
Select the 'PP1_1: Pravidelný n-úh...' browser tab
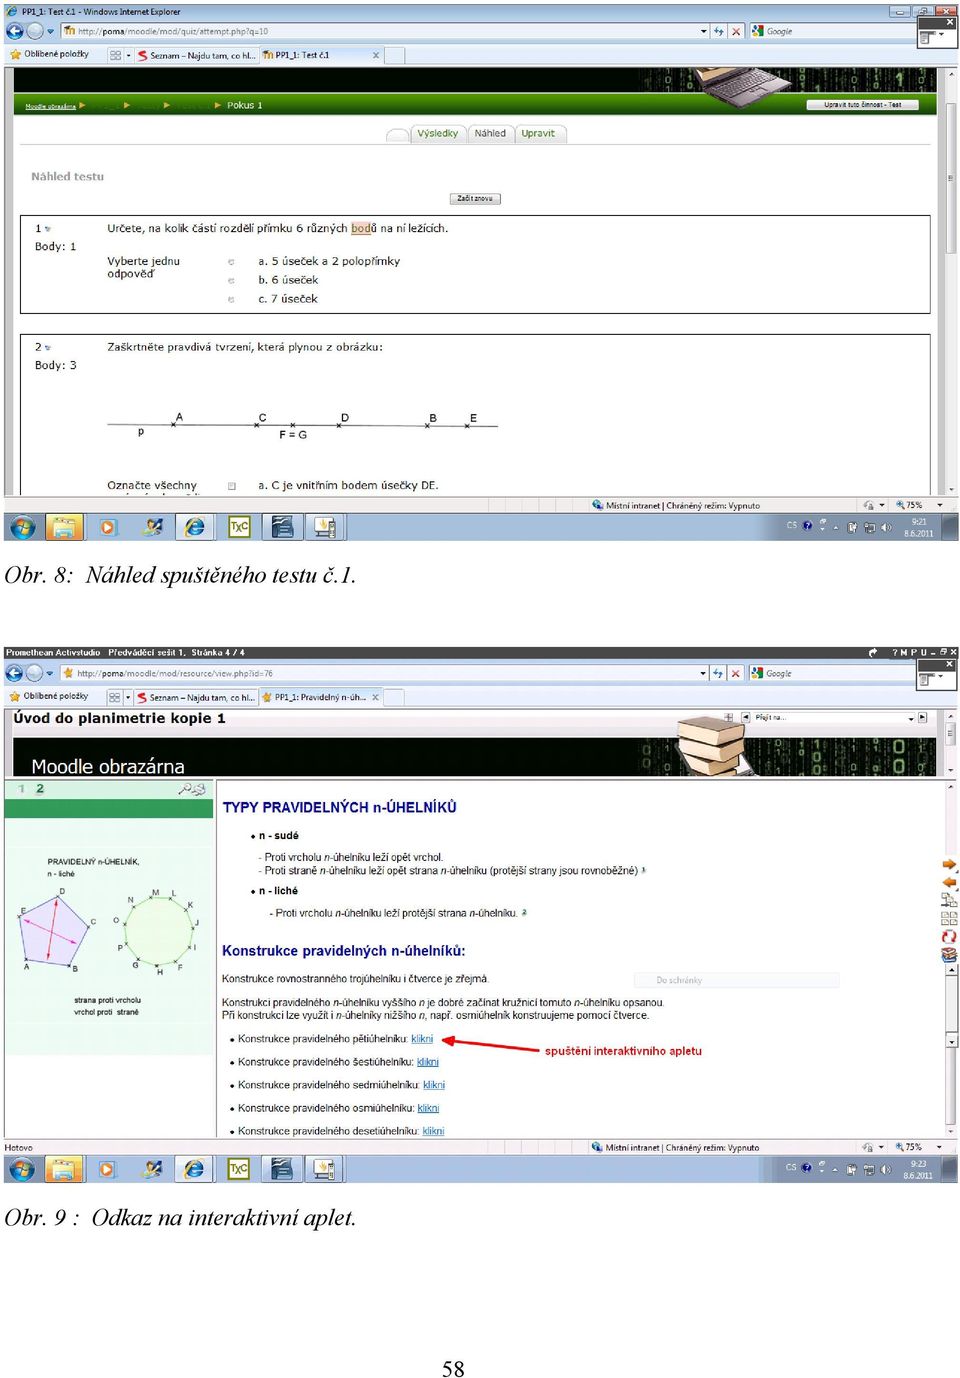click(322, 697)
